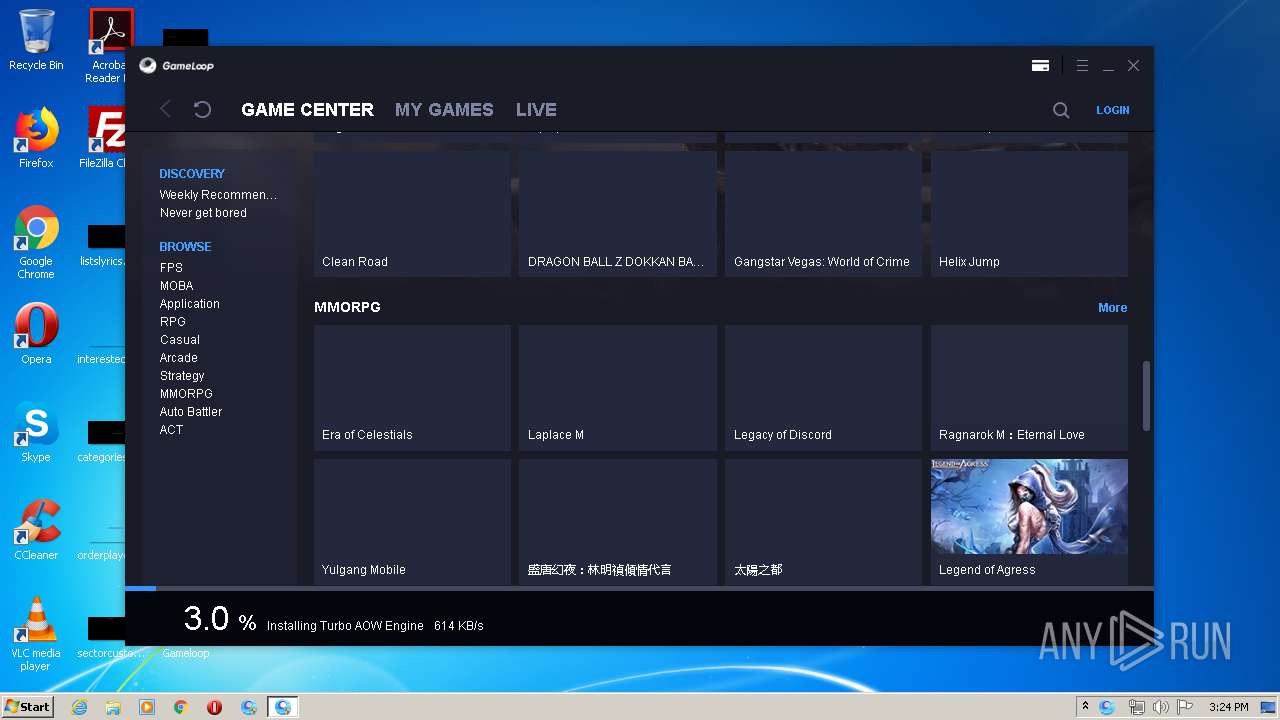This screenshot has height=720, width=1280.
Task: Open Helix Jump game card
Action: [1029, 214]
